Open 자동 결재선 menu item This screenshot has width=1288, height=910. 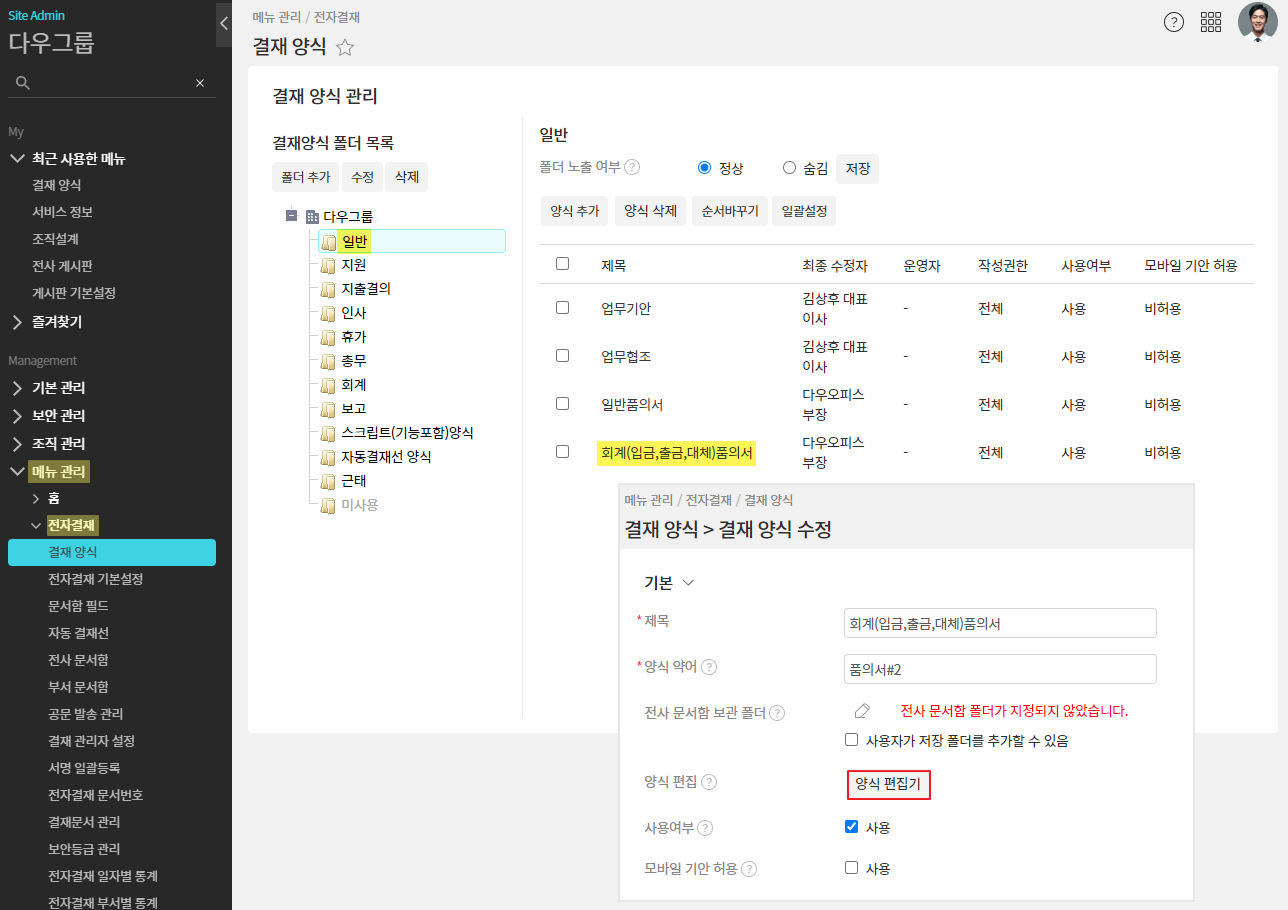(78, 633)
